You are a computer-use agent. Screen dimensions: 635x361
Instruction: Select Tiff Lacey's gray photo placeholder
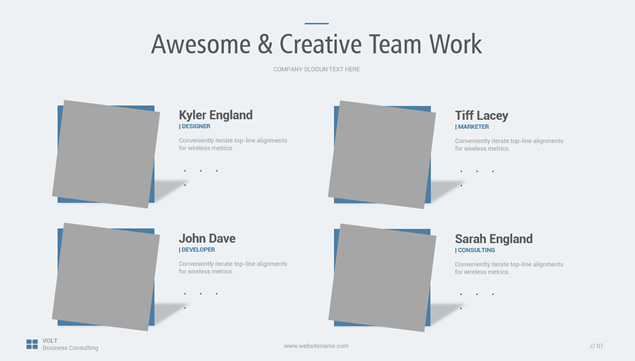(x=382, y=154)
